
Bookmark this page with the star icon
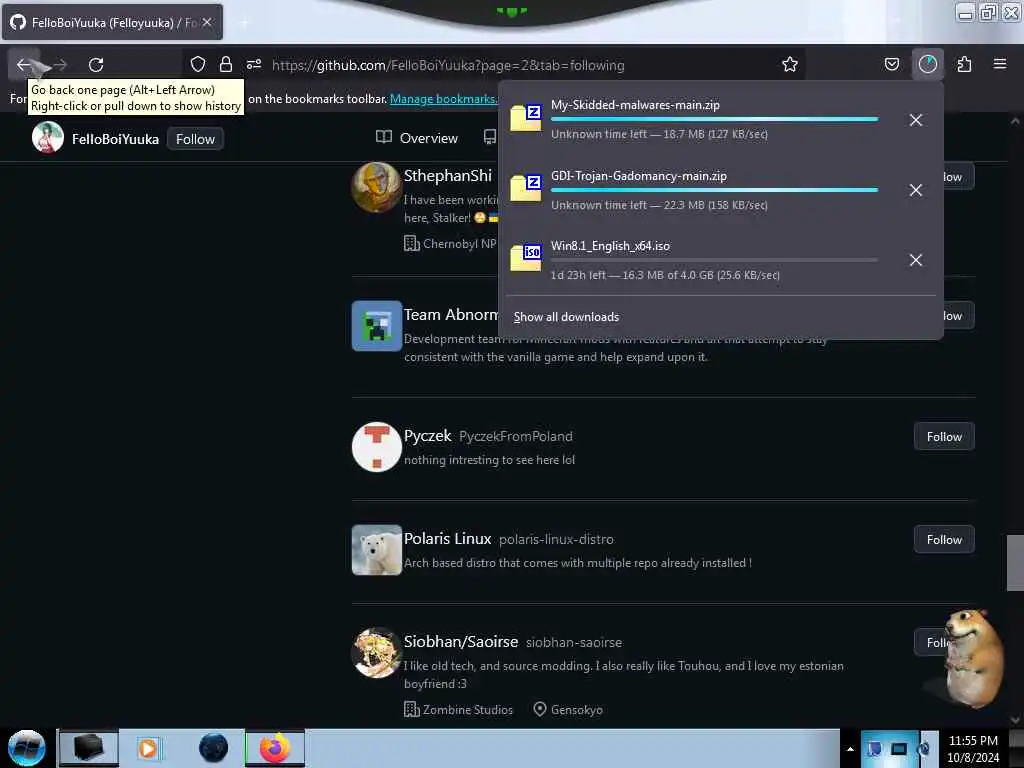790,64
